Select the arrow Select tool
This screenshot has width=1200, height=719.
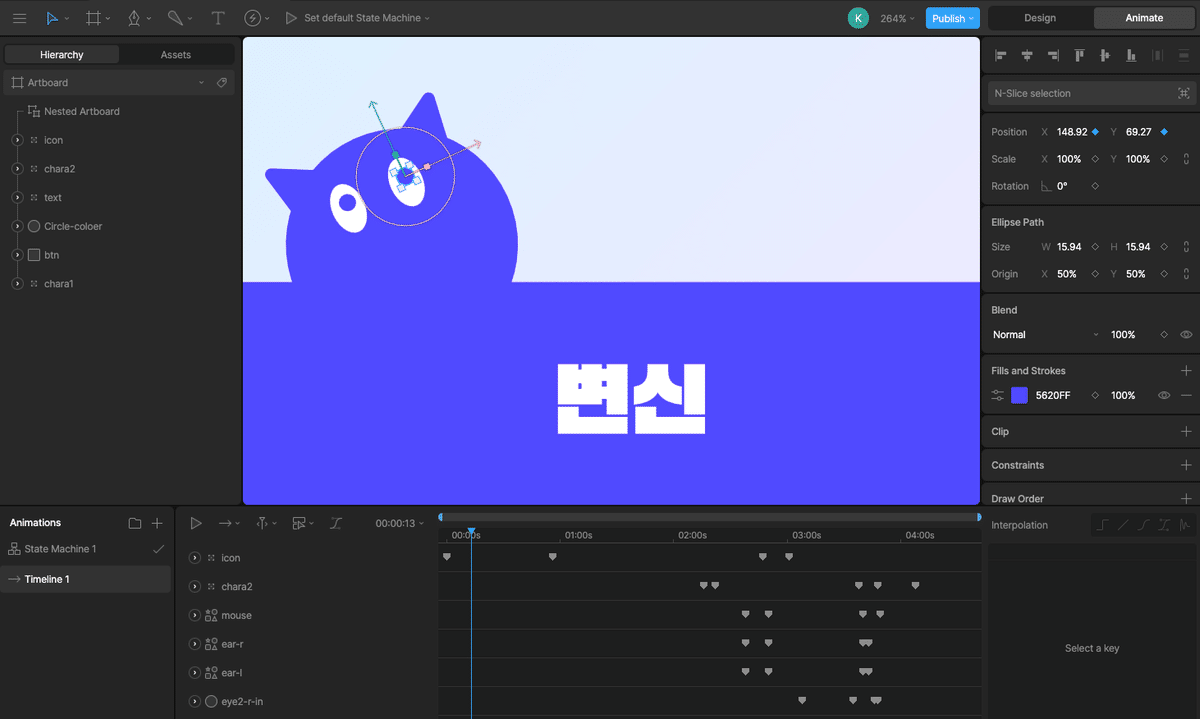pyautogui.click(x=52, y=18)
